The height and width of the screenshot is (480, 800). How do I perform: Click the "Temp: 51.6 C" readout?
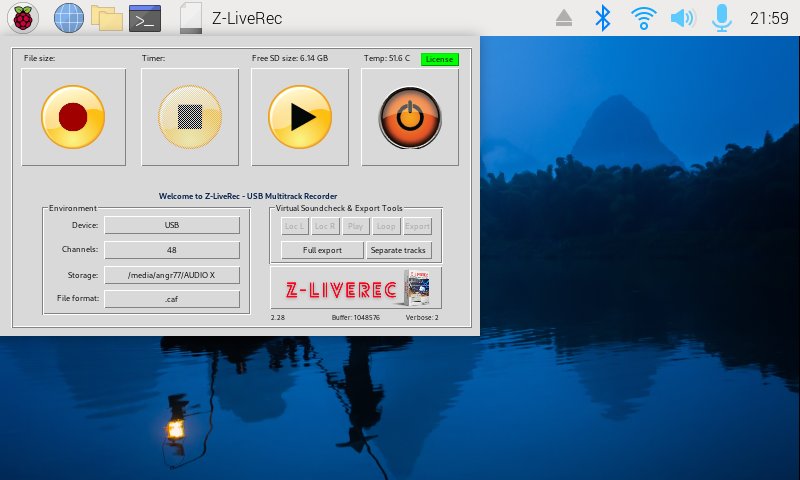pos(387,58)
